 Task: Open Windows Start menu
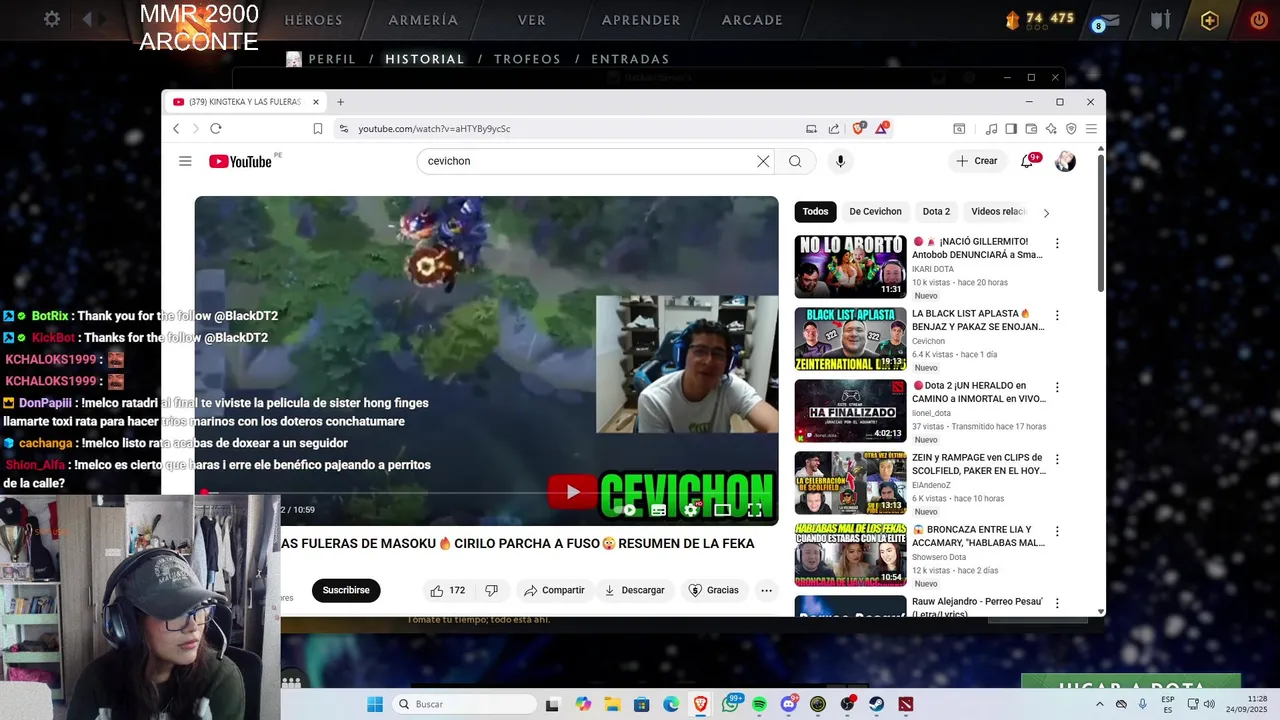click(x=375, y=704)
